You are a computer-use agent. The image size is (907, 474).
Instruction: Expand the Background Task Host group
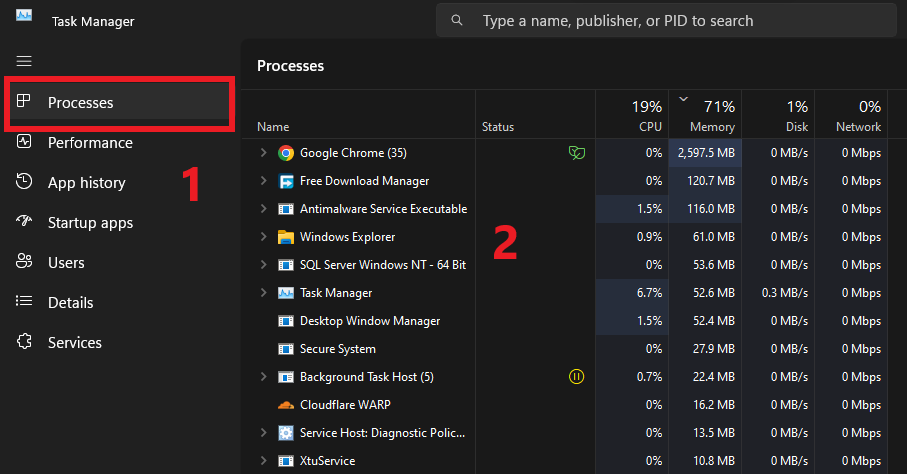(263, 377)
